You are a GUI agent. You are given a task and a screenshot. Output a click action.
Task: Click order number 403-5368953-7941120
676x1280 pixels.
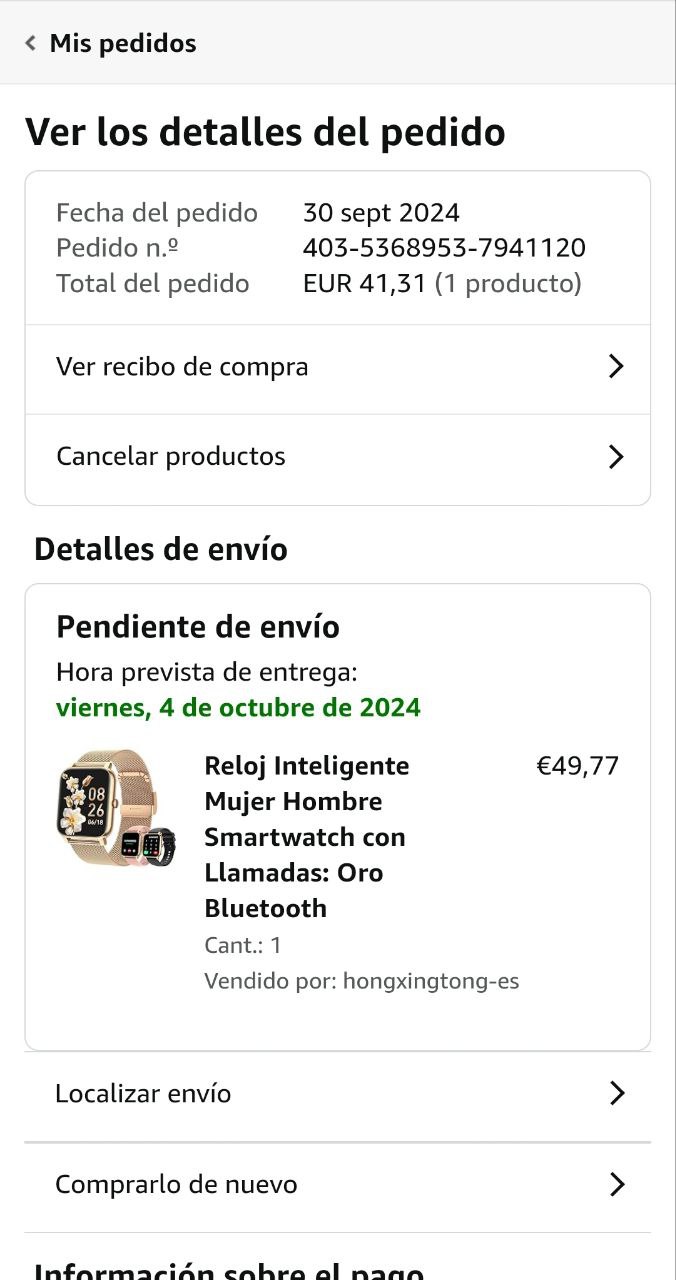click(444, 248)
